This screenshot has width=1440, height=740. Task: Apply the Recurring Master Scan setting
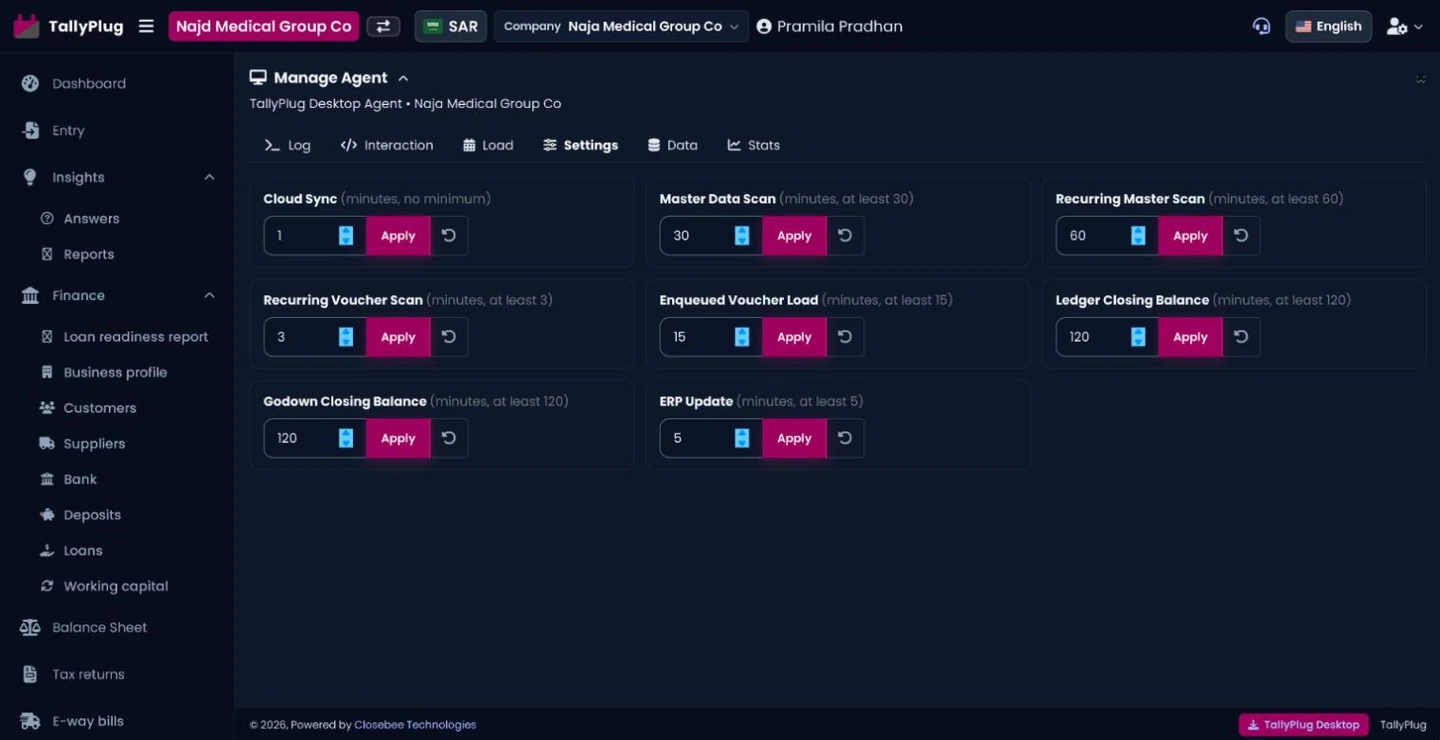(1190, 236)
